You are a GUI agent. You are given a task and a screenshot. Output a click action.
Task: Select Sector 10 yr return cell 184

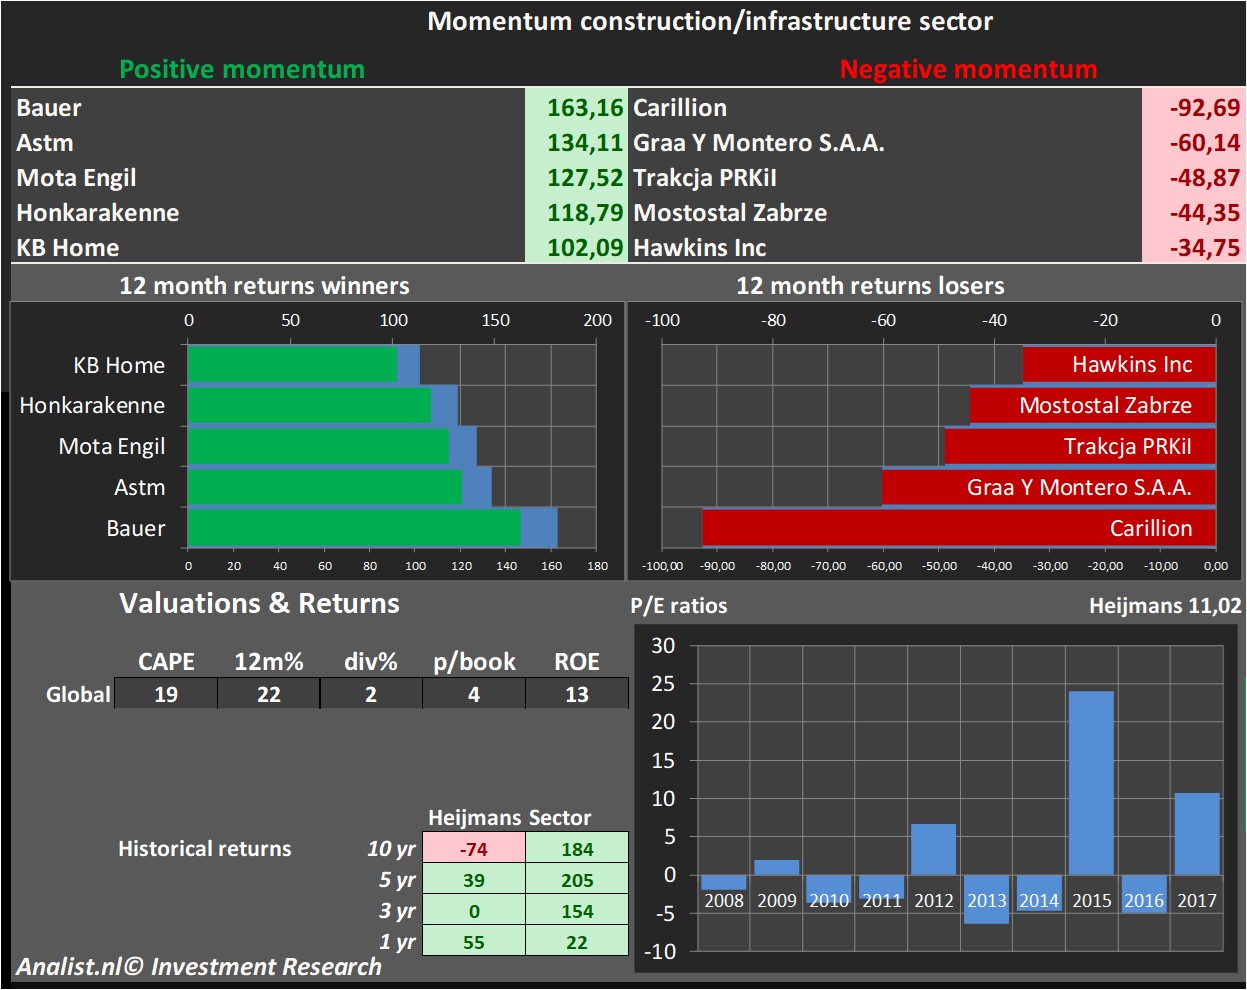(577, 849)
